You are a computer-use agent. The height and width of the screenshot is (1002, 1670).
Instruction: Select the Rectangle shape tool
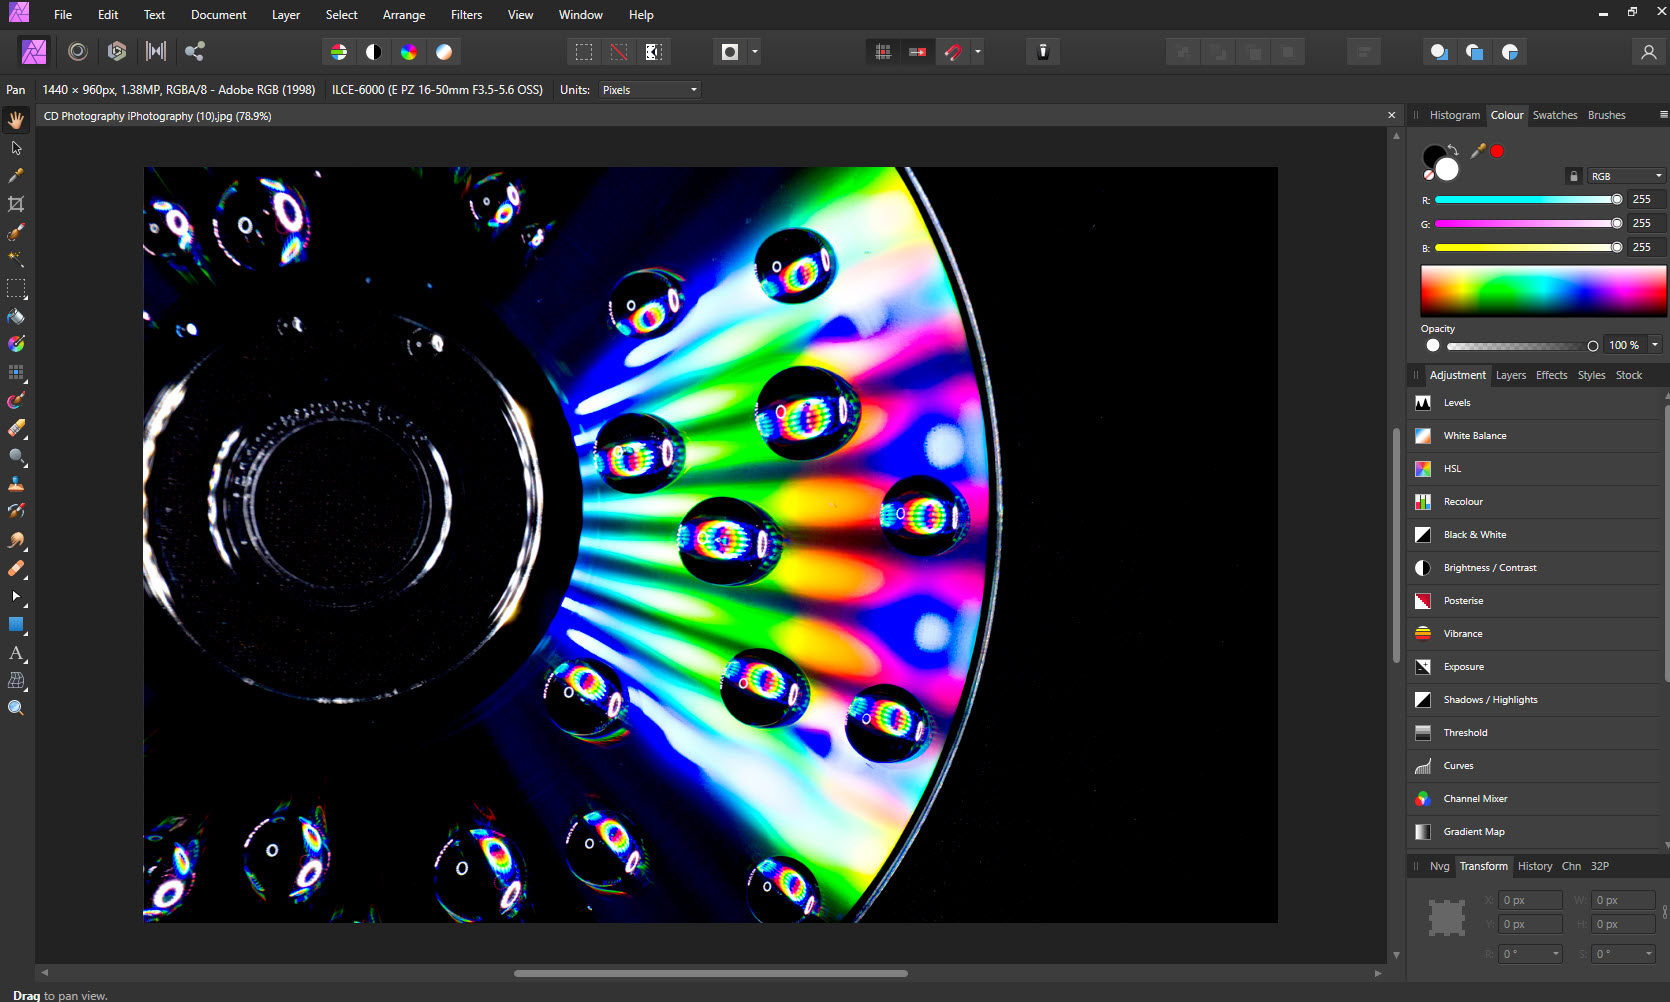coord(16,624)
